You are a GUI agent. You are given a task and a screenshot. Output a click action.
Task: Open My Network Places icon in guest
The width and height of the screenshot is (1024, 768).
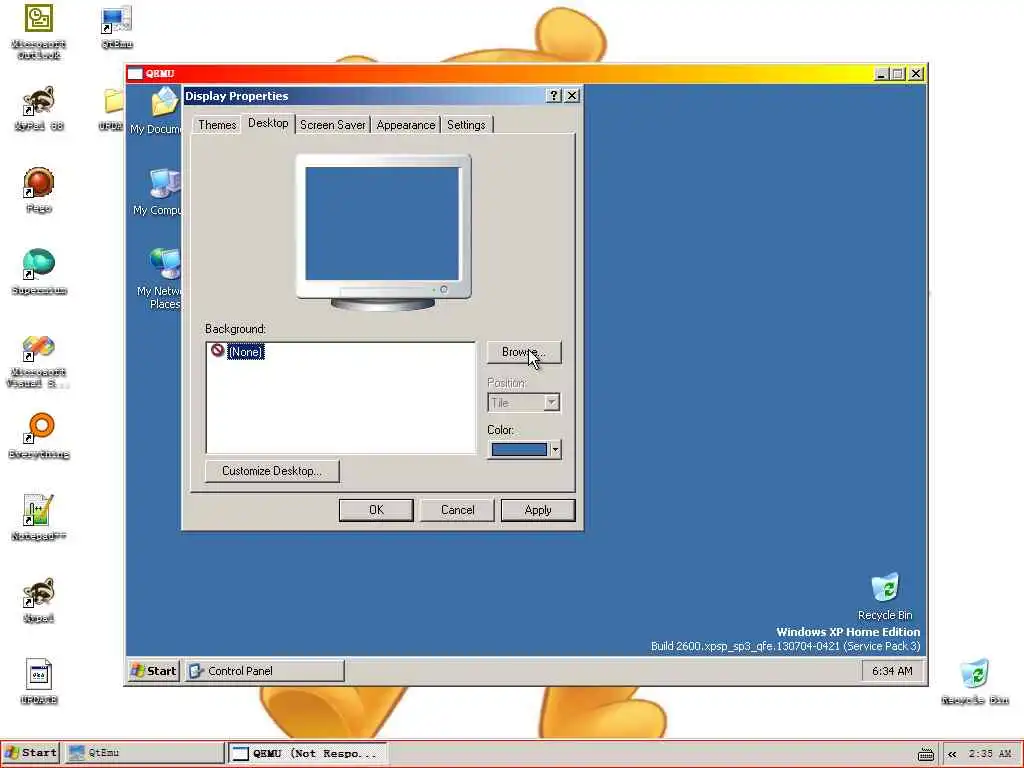(x=164, y=264)
